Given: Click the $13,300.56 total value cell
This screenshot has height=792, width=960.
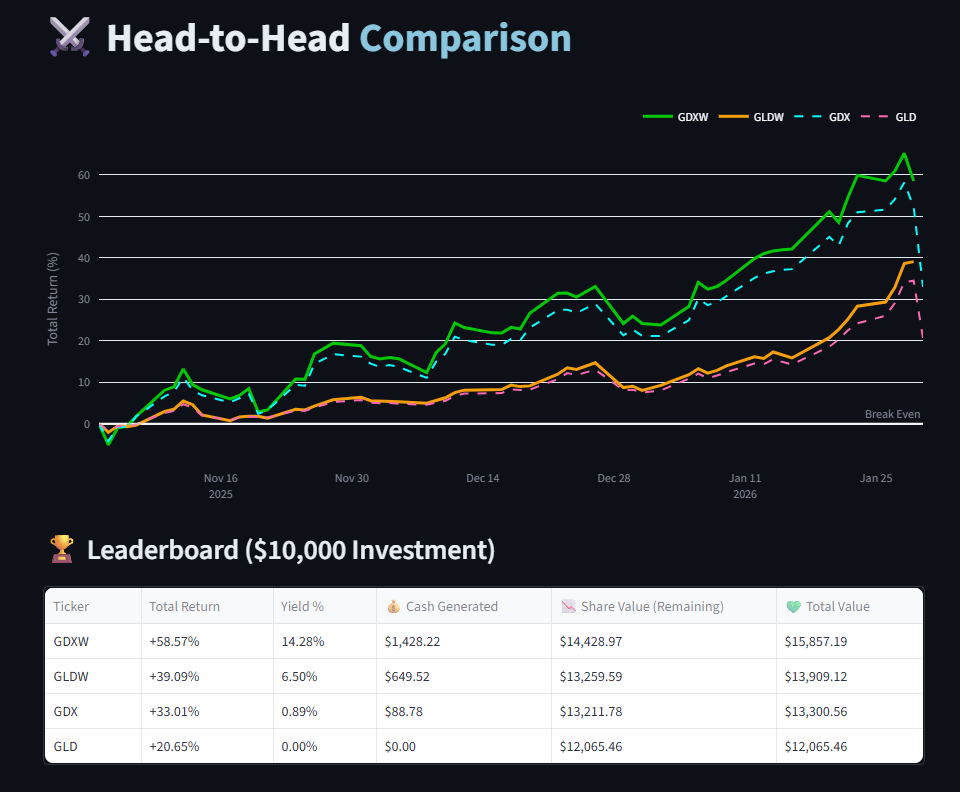Looking at the screenshot, I should (x=849, y=711).
